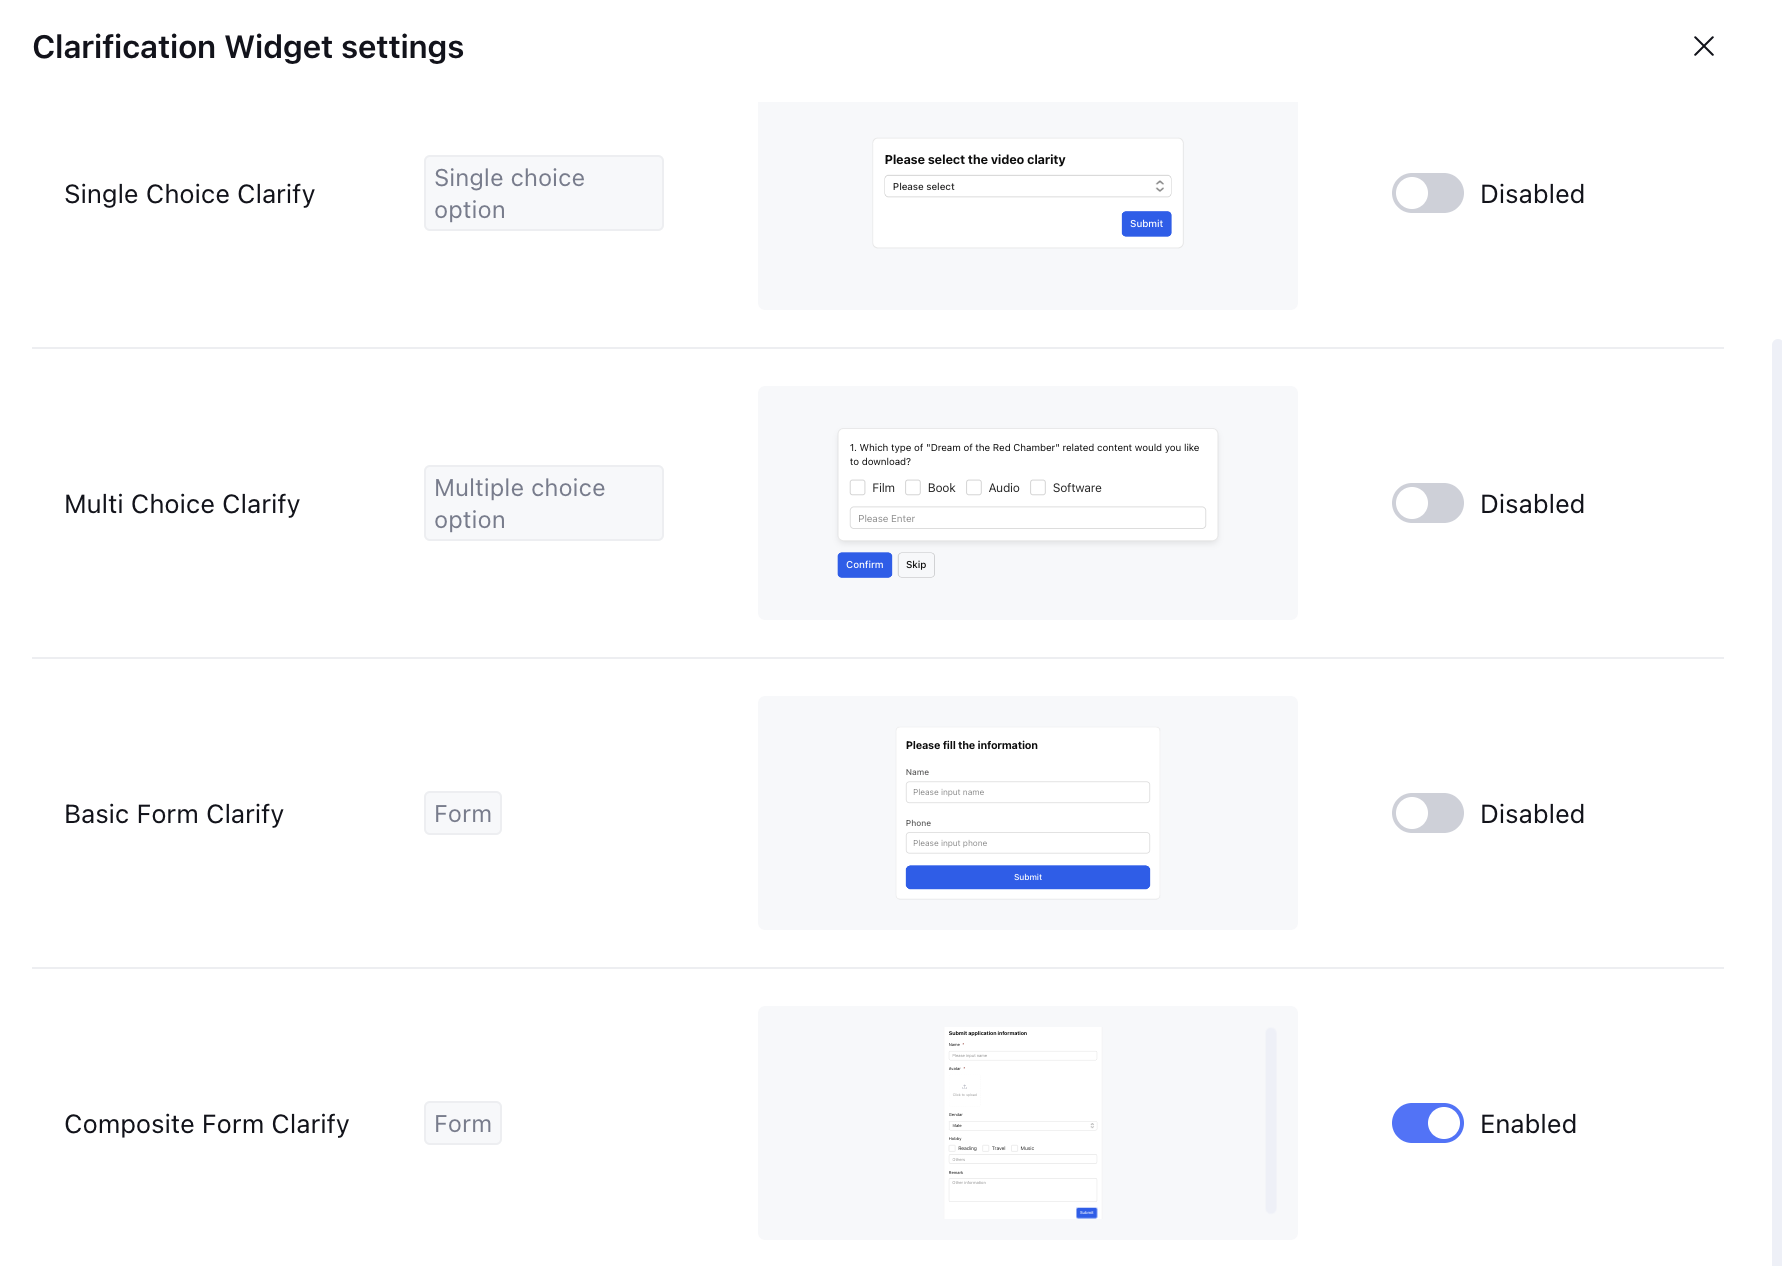Image resolution: width=1782 pixels, height=1266 pixels.
Task: Turn on Basic Form Clarify switch
Action: [1427, 813]
